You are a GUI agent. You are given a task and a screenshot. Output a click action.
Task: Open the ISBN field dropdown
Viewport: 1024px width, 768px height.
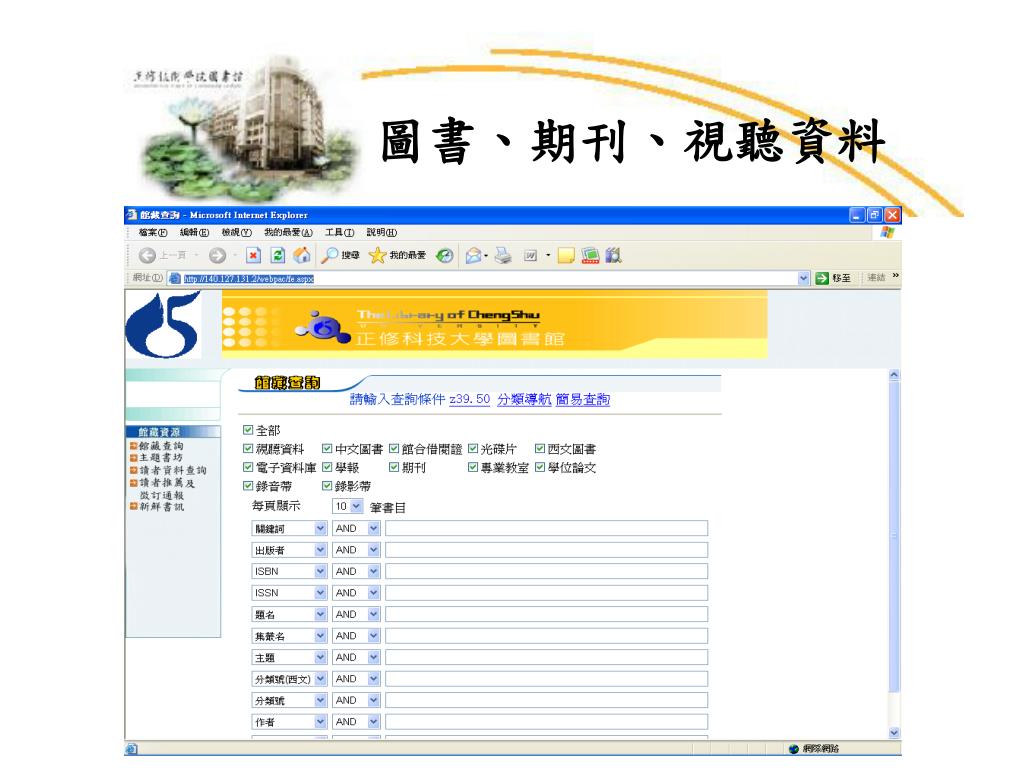point(289,571)
